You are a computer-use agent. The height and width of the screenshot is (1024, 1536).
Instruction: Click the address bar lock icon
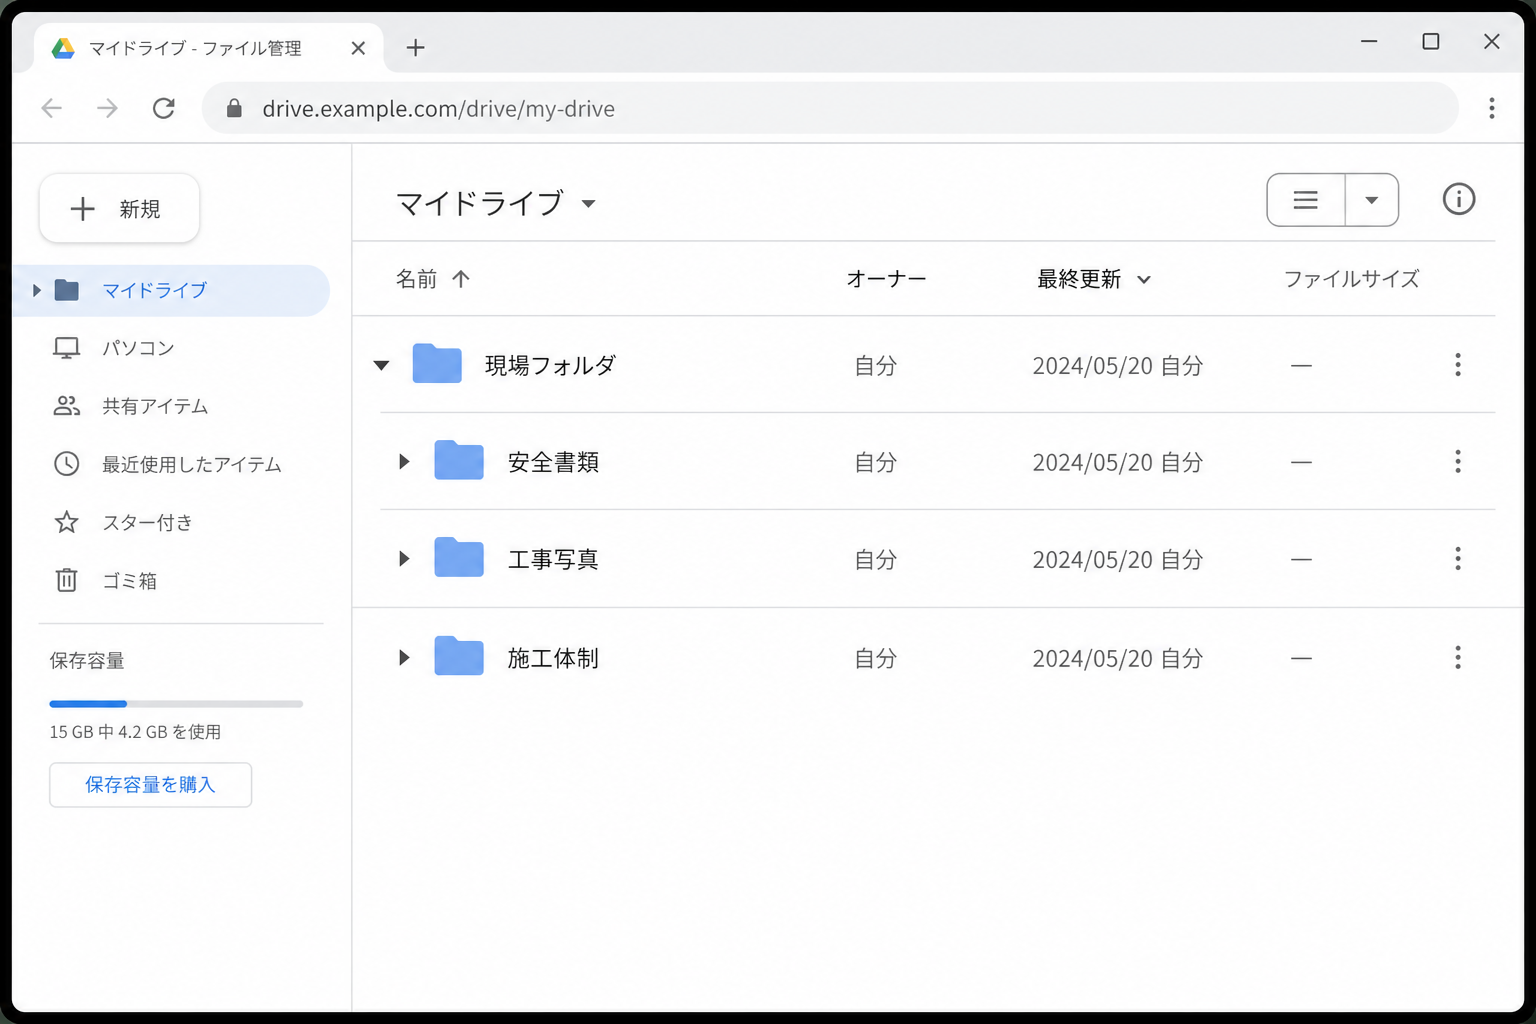[234, 108]
